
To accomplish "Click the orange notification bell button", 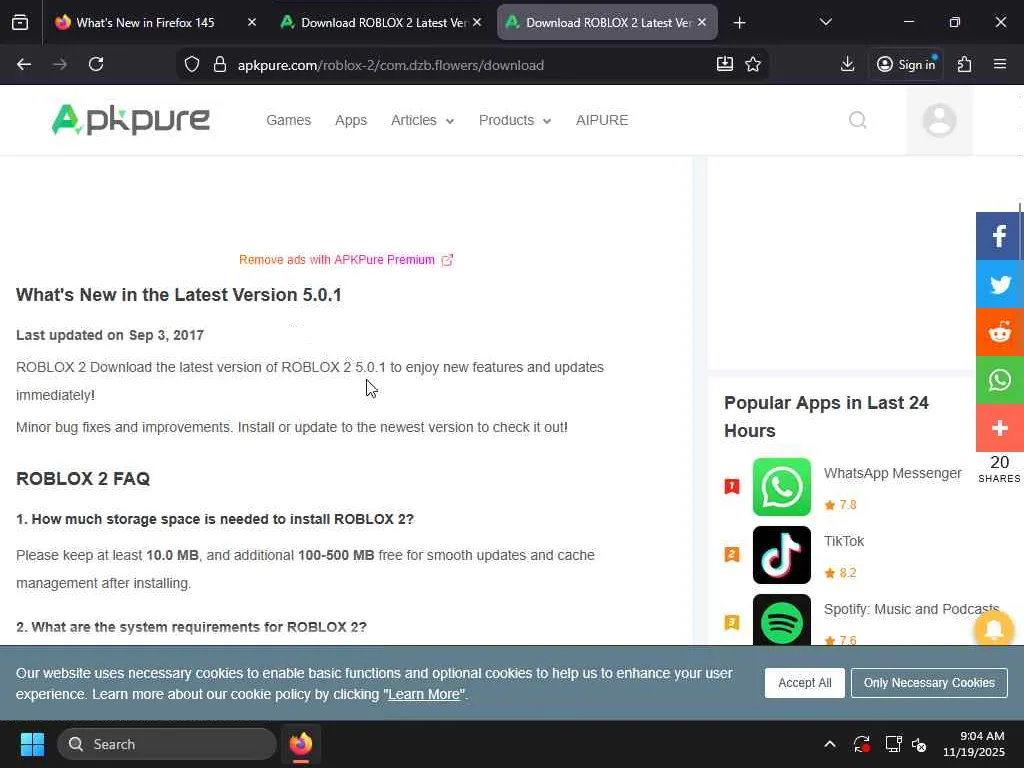I will (993, 630).
